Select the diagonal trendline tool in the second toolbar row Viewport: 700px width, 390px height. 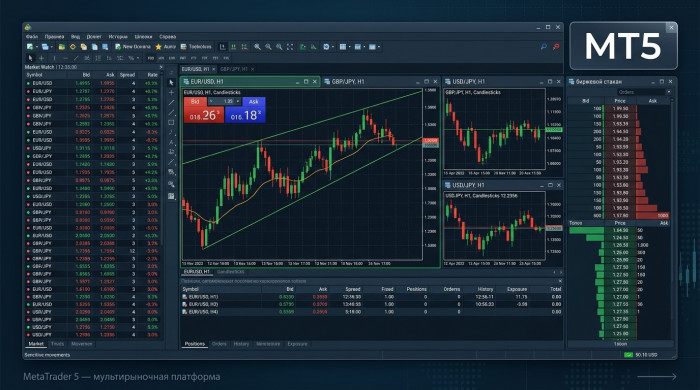click(x=76, y=58)
